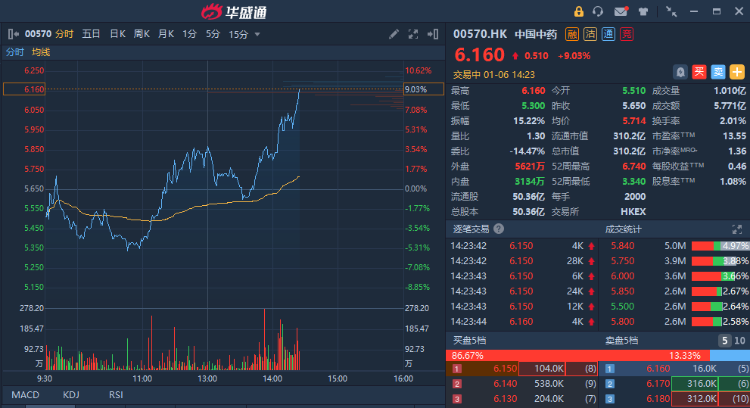
Task: Open customer service headset icon
Action: [597, 11]
